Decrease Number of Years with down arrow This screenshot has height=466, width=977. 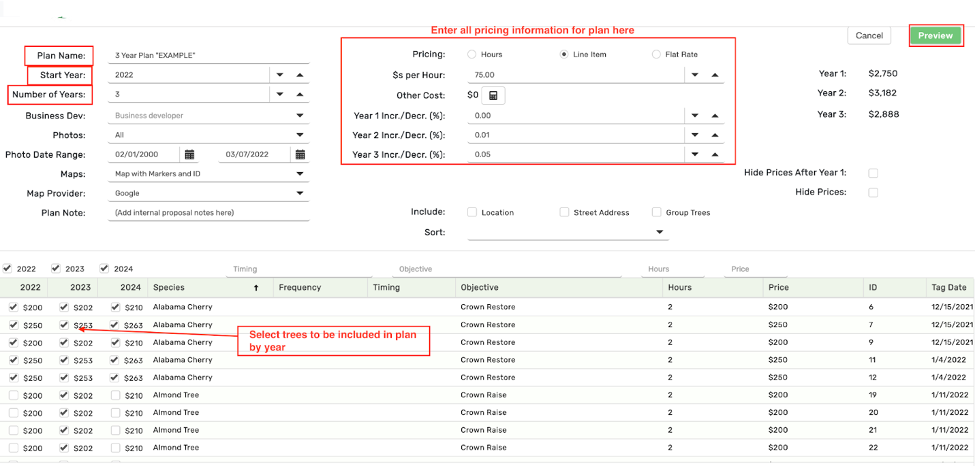tap(279, 95)
